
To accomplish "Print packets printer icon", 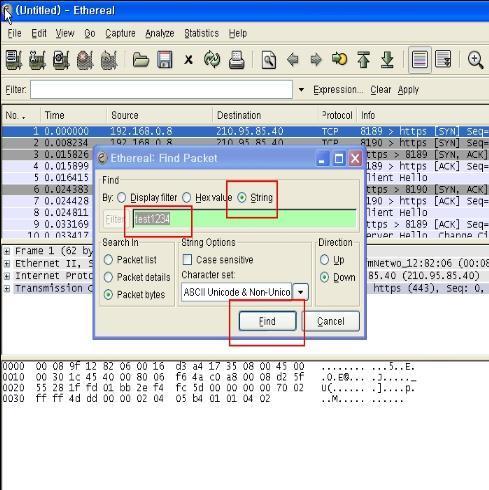I will point(236,60).
